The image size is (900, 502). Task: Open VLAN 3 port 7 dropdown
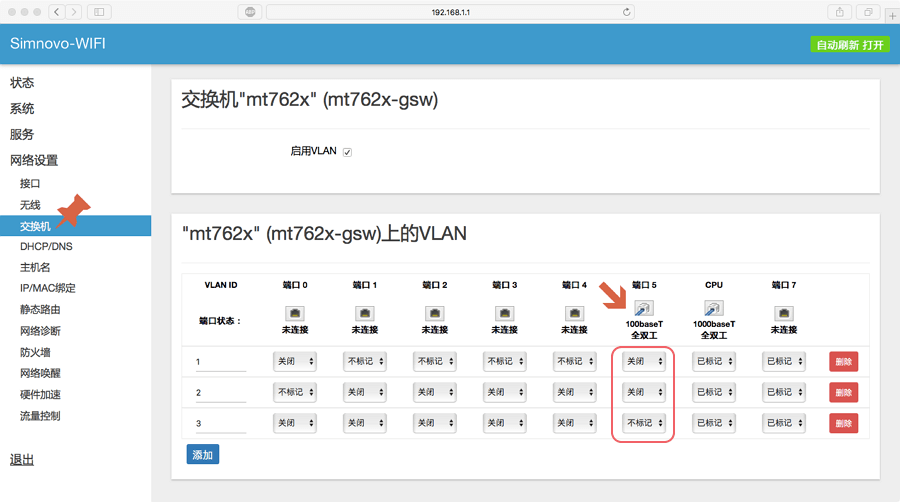(783, 423)
